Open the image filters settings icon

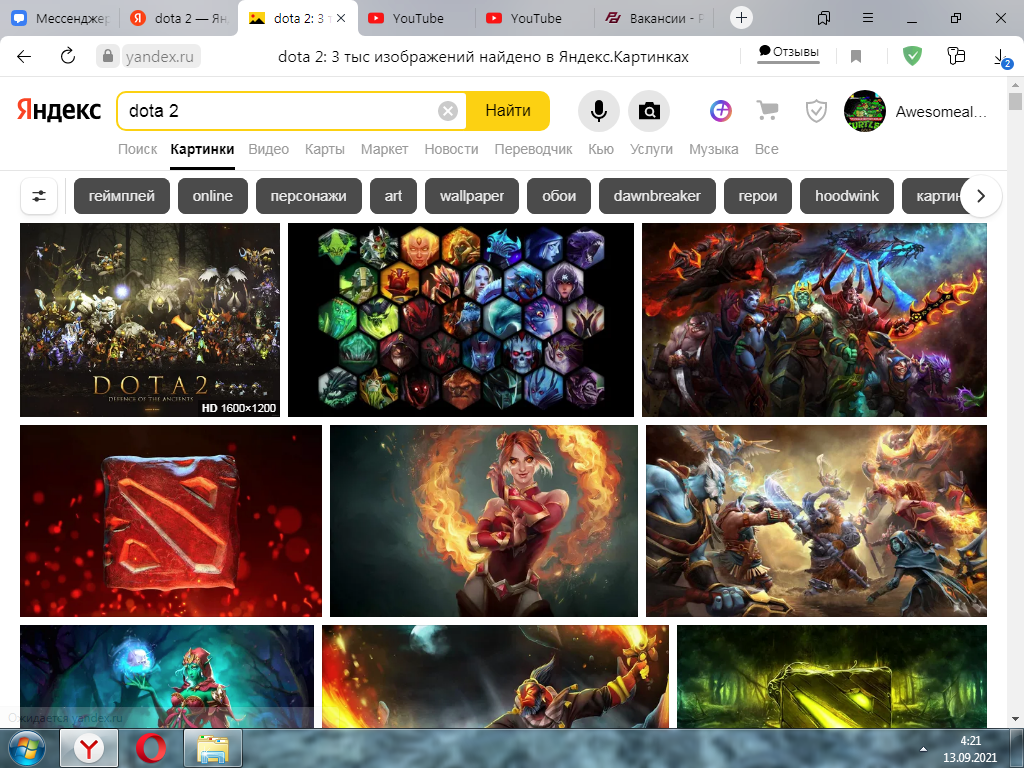click(x=39, y=196)
